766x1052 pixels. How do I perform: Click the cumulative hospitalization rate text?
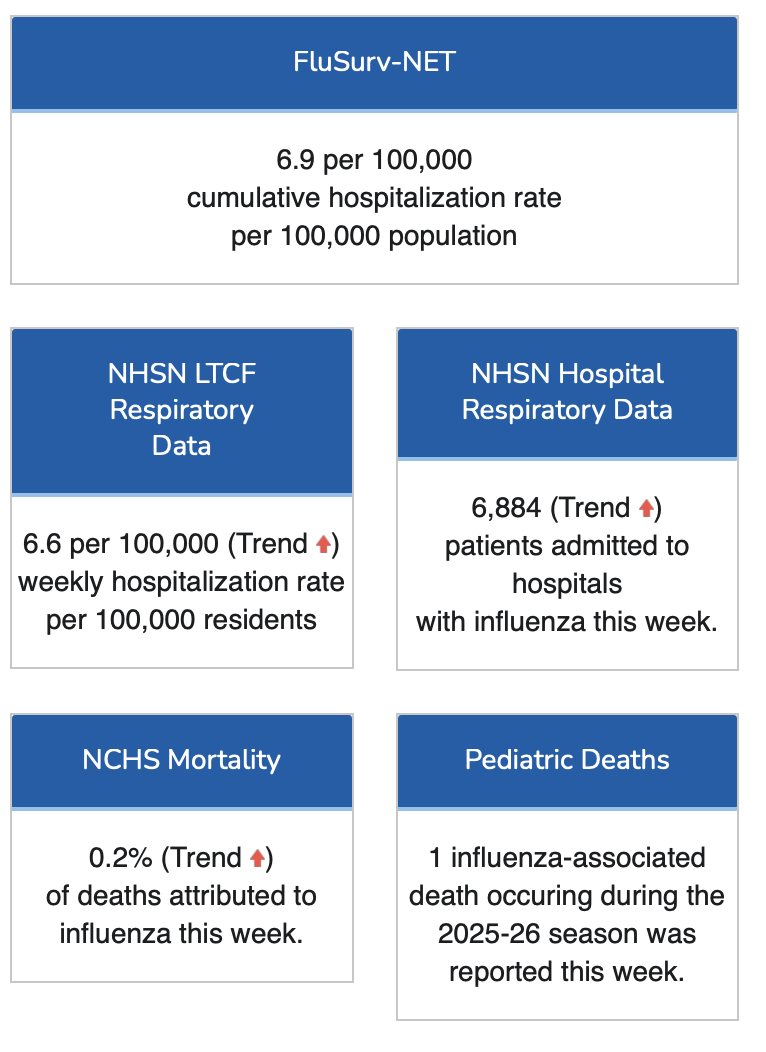(x=374, y=198)
